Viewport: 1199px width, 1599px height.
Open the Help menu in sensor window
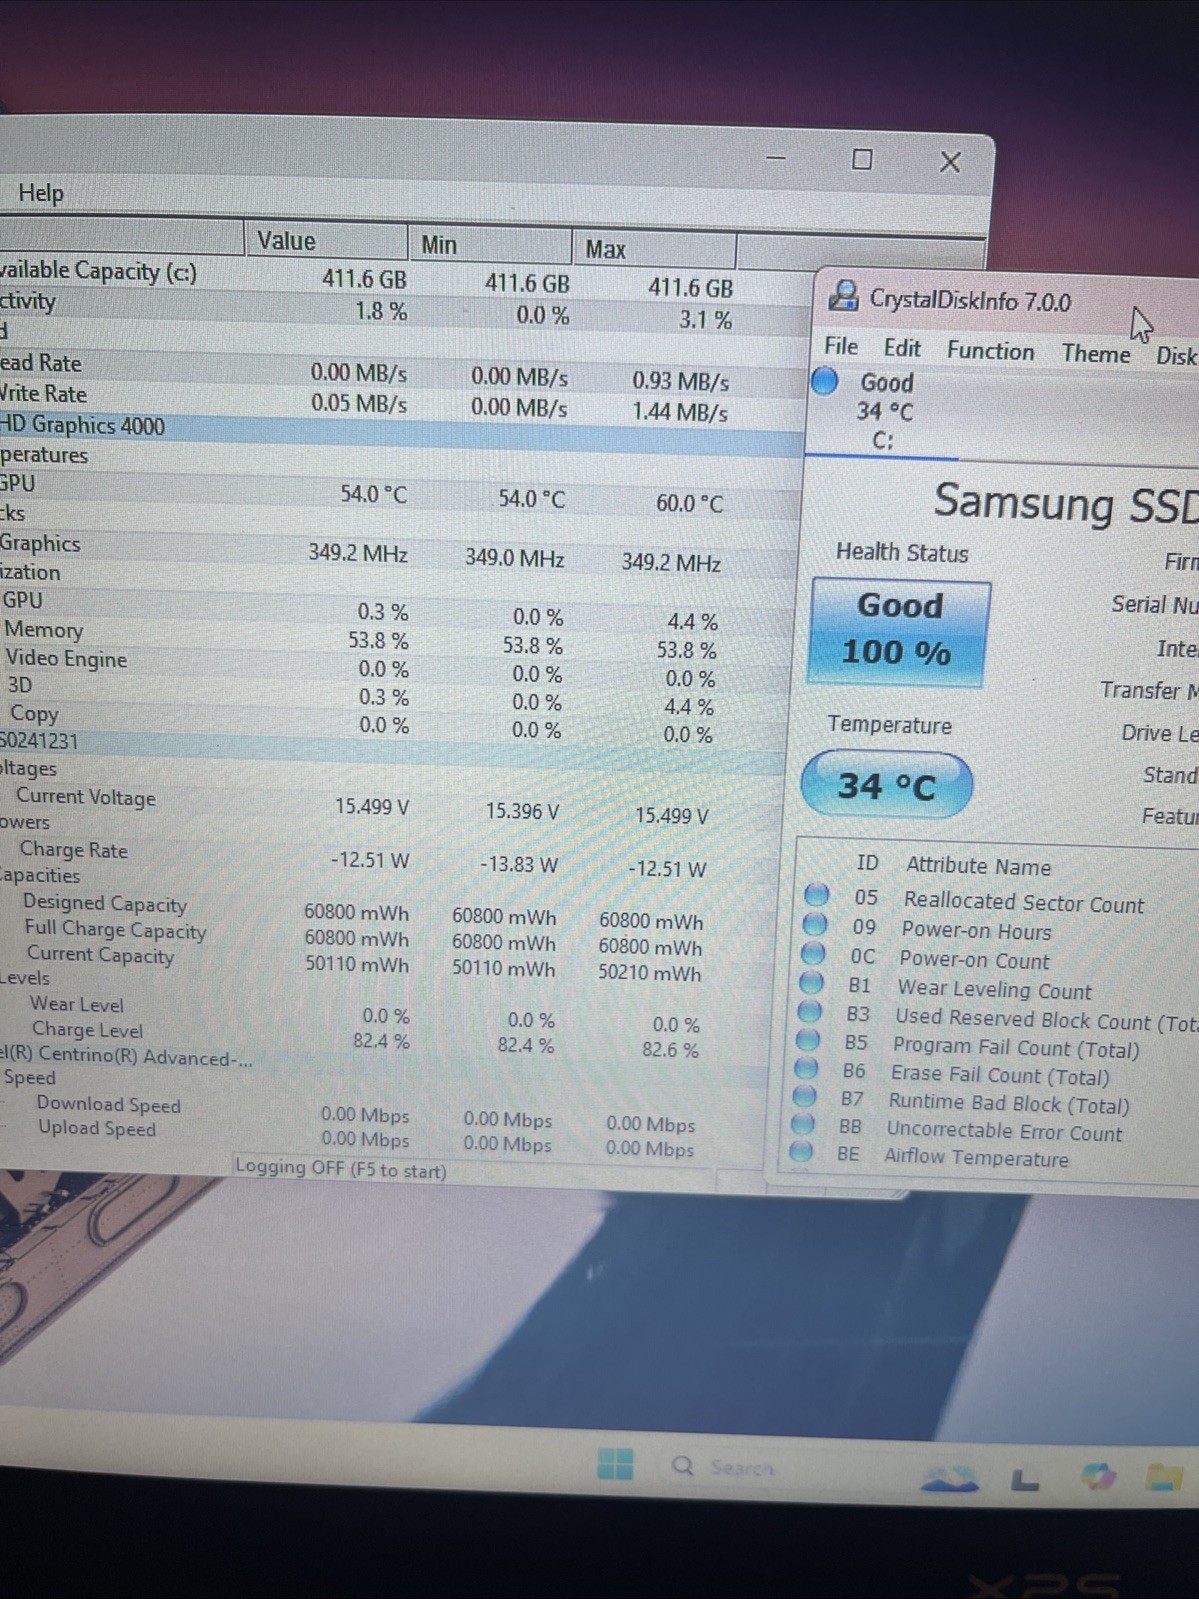pos(41,193)
